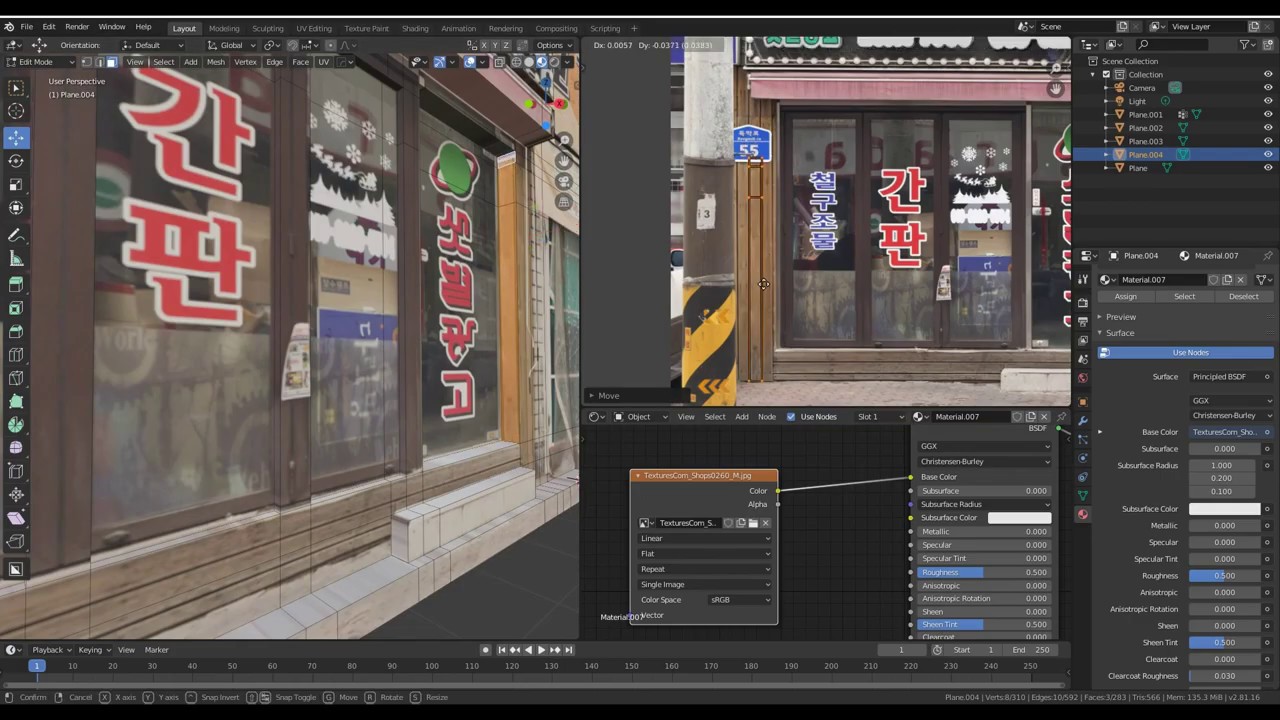Toggle visibility of the Collection
Screen dimensions: 1280x720
[1268, 74]
